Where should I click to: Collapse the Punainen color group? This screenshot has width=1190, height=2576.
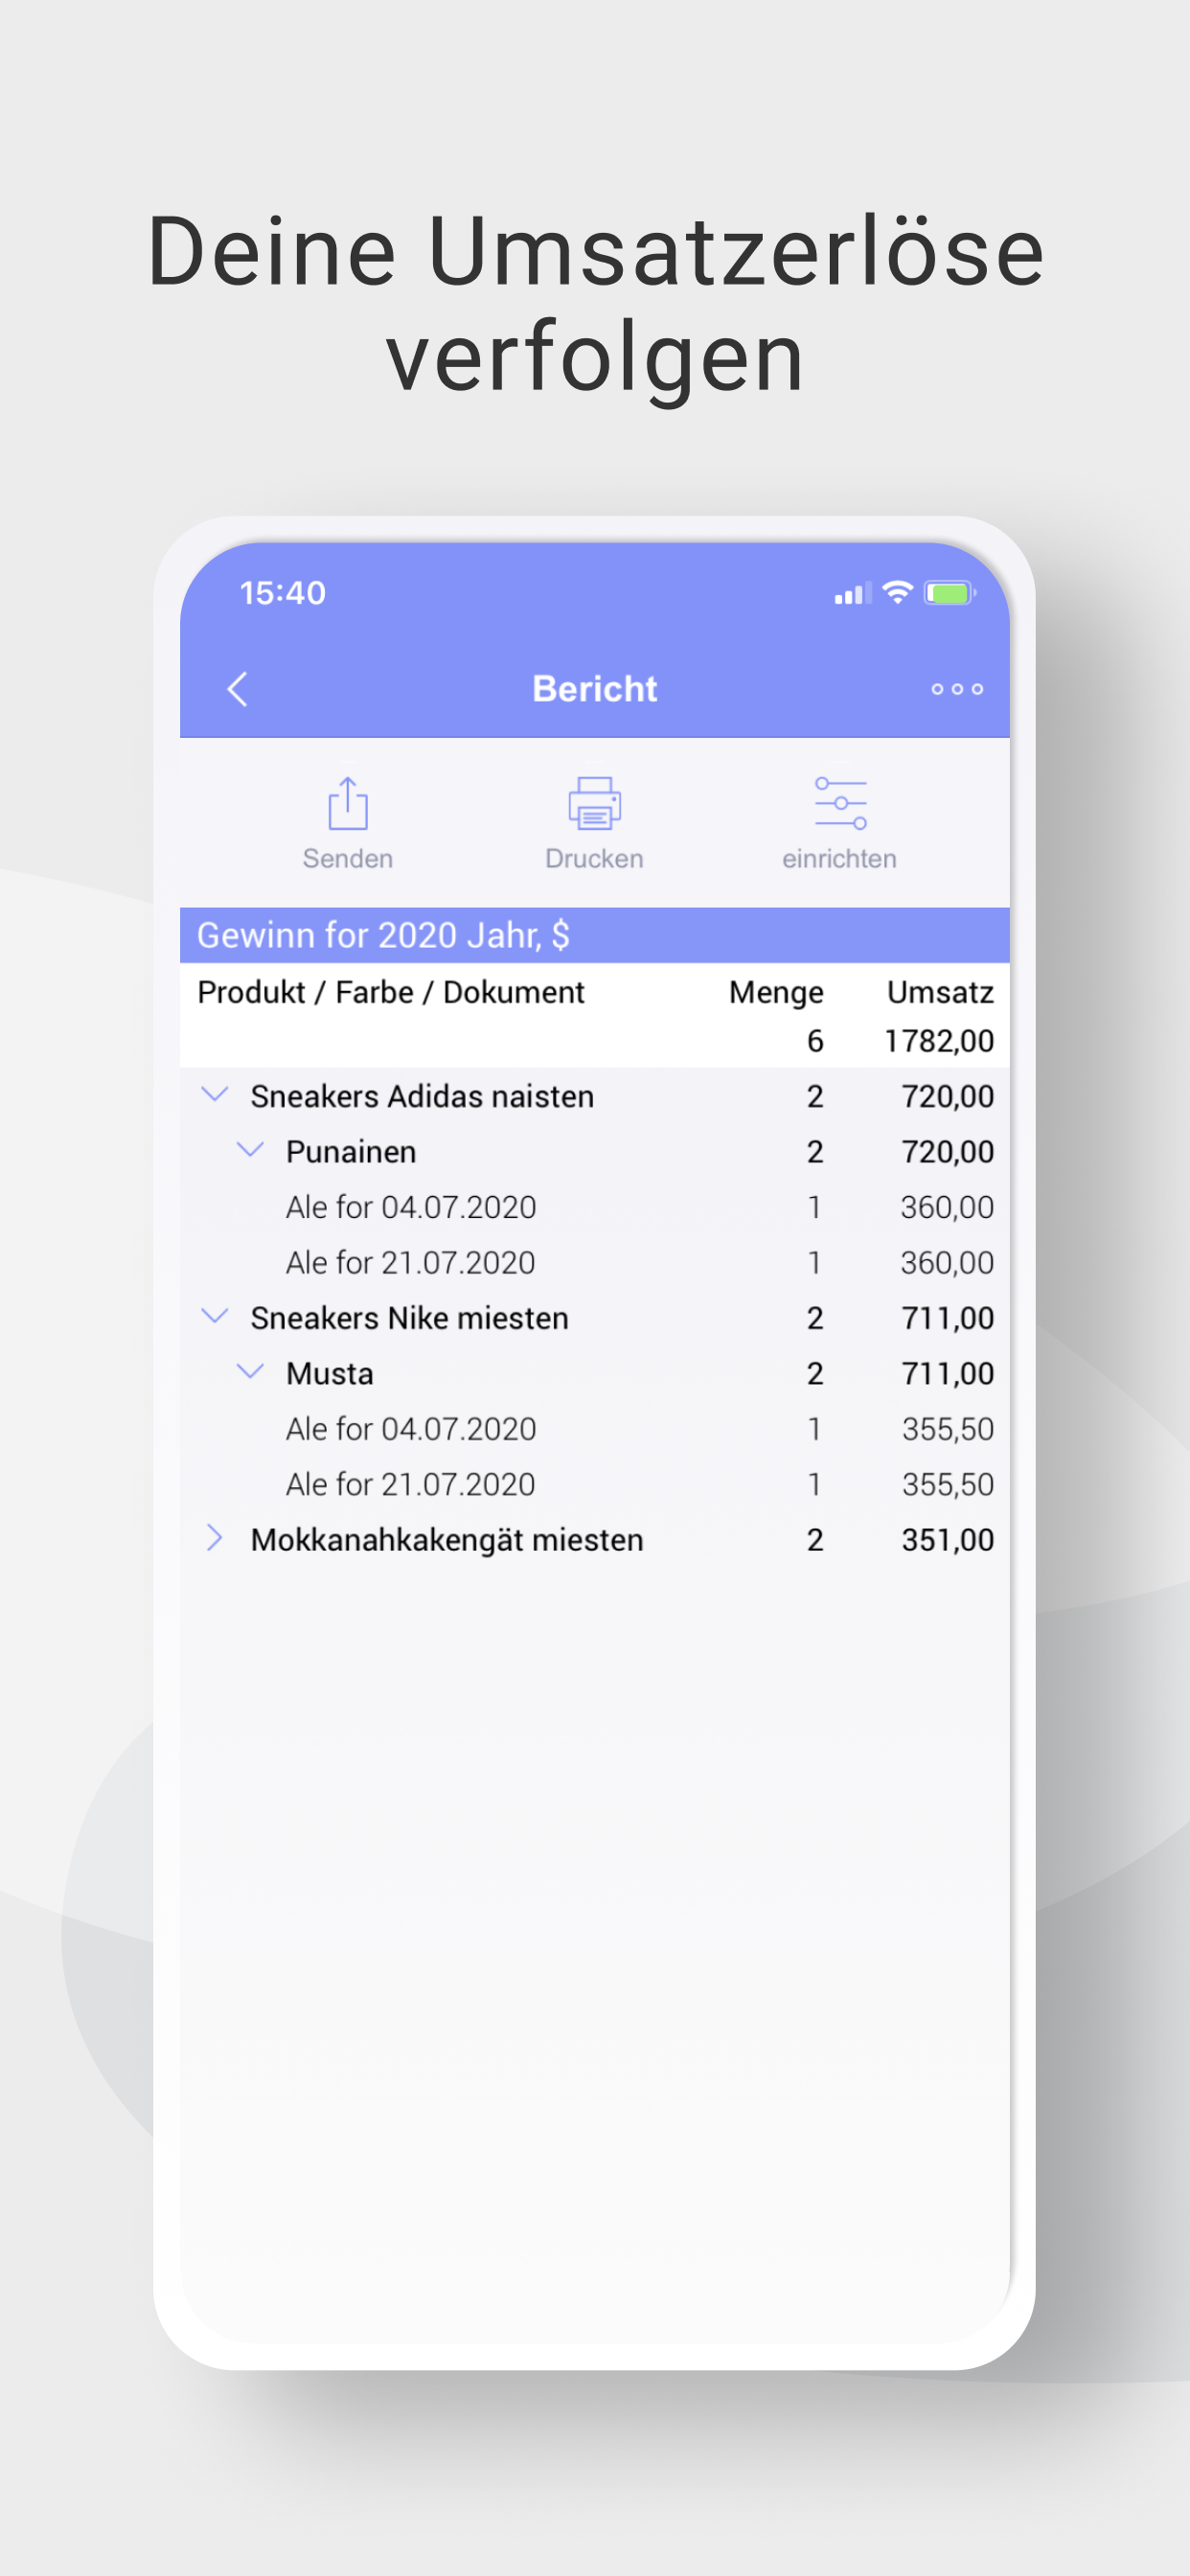(x=250, y=1150)
